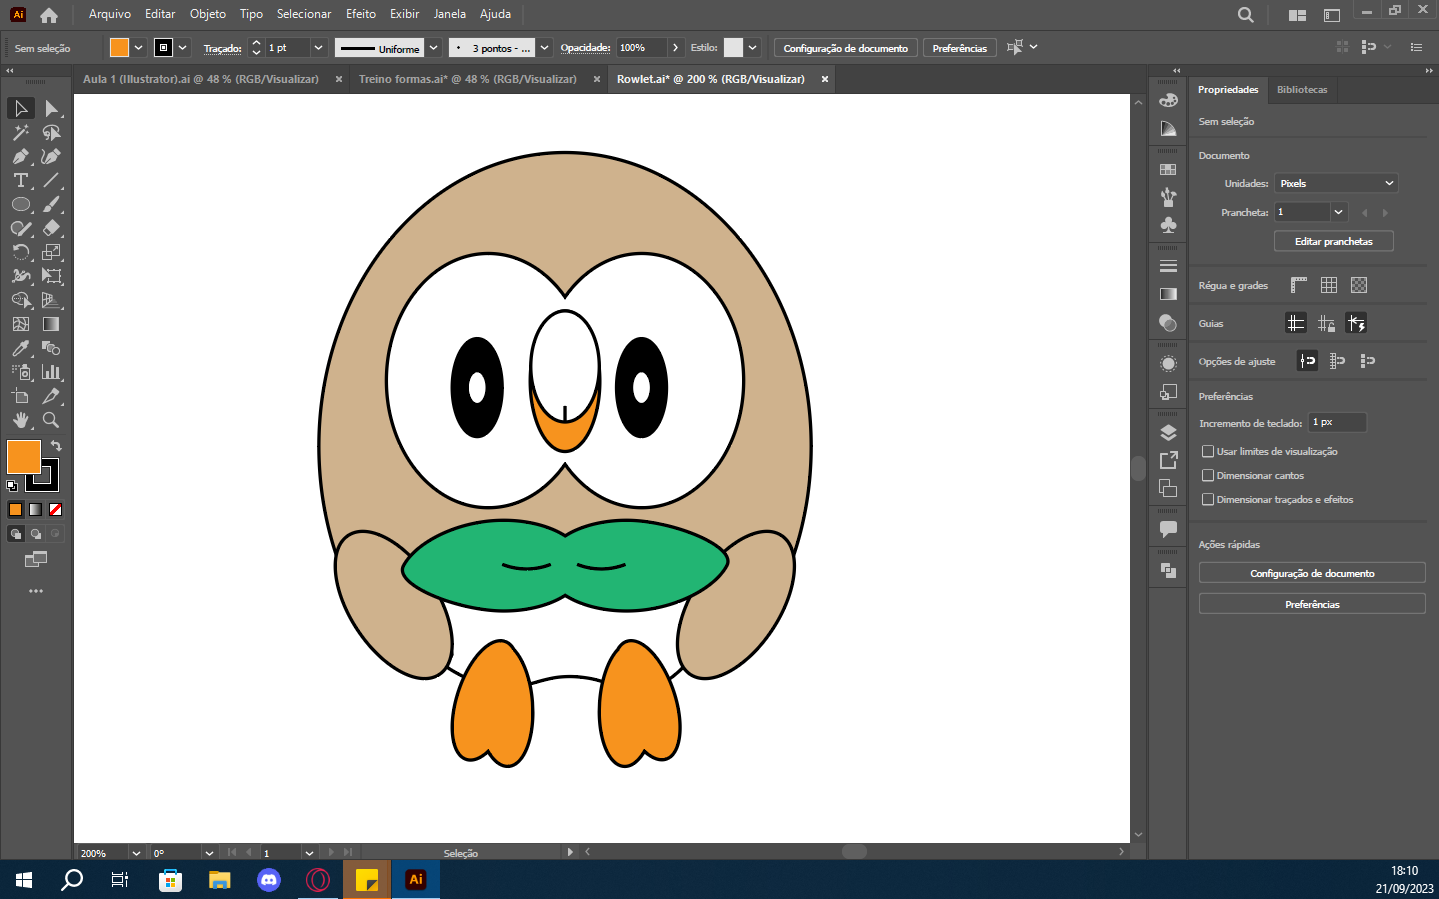The width and height of the screenshot is (1439, 899).
Task: Select the Direct Selection tool
Action: pyautogui.click(x=51, y=108)
